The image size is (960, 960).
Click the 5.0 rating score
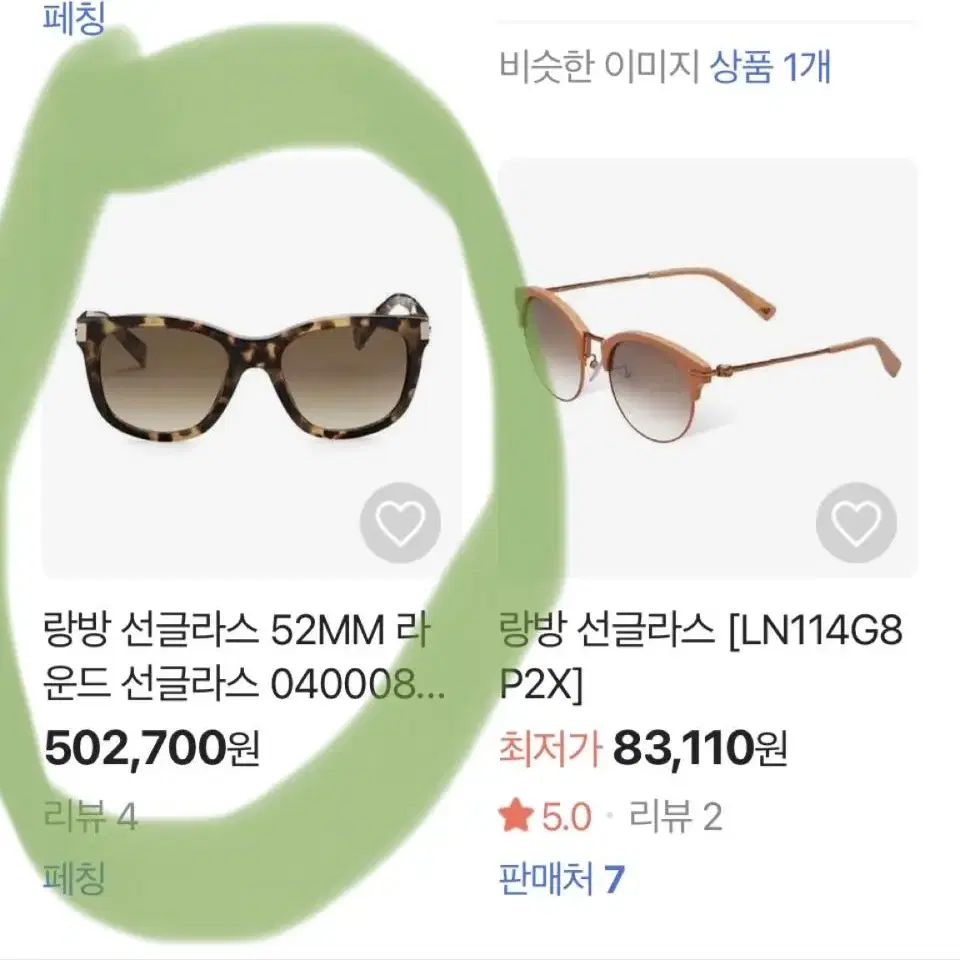[566, 817]
